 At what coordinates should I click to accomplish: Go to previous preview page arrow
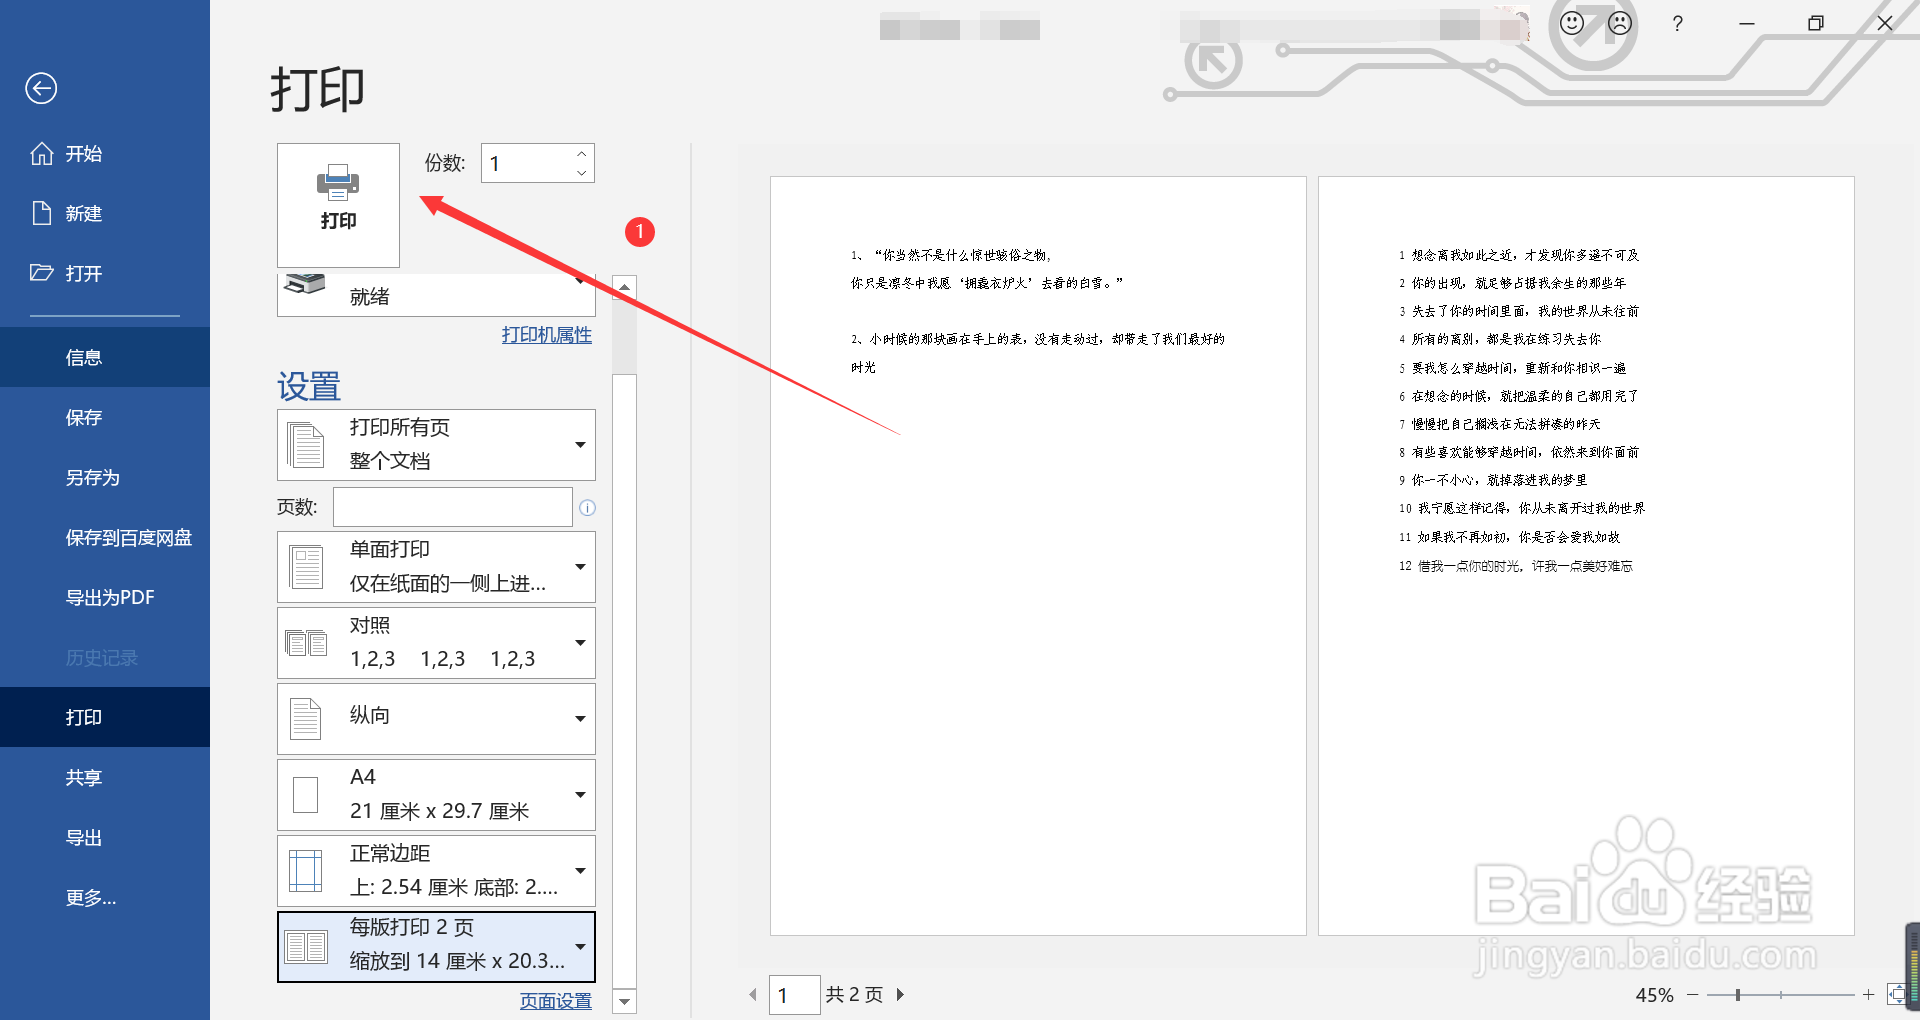[753, 995]
